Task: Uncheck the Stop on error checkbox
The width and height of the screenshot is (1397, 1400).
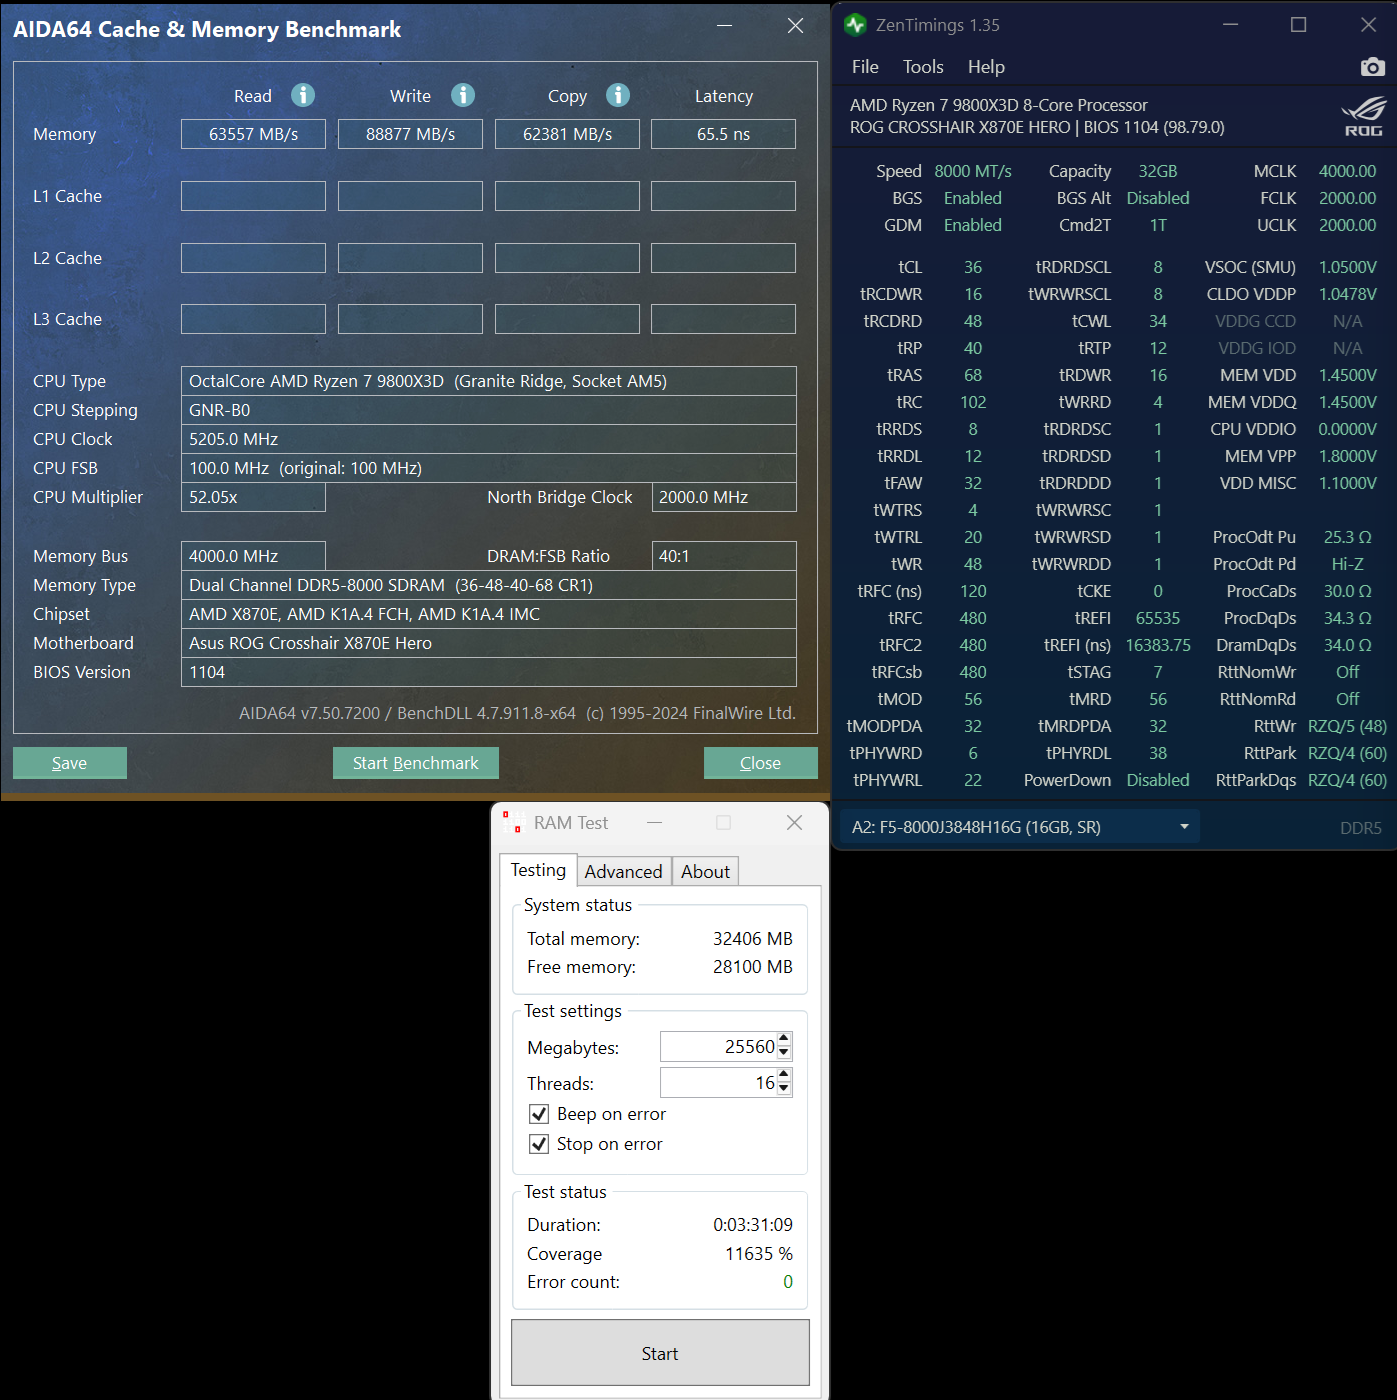Action: tap(539, 1144)
